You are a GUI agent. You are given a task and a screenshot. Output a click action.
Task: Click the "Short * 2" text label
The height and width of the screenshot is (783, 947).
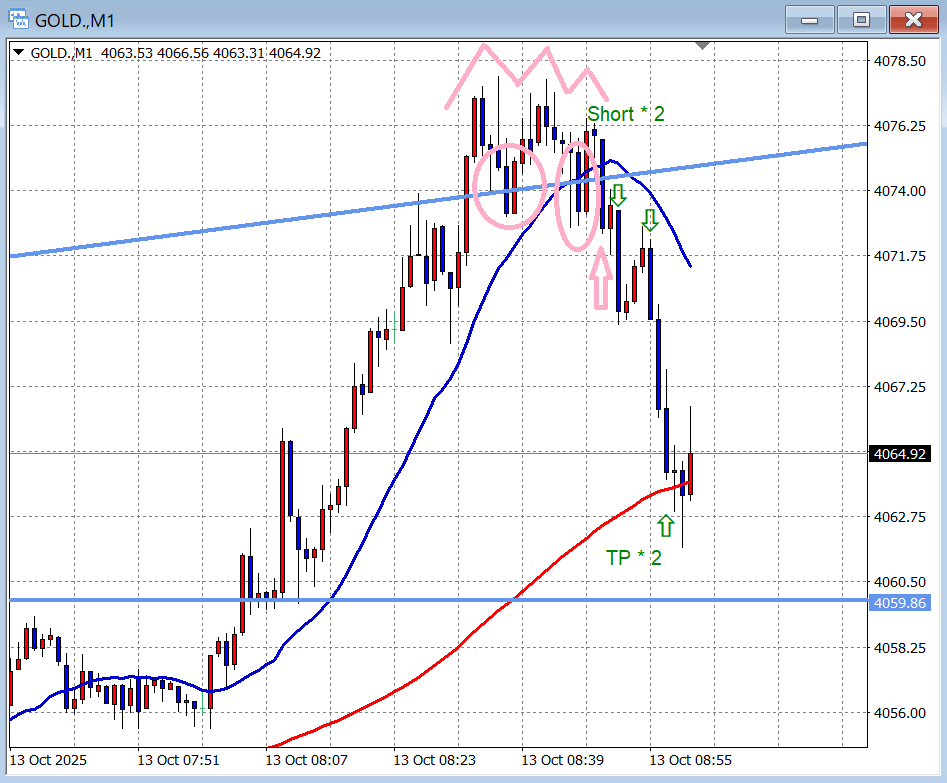tap(625, 114)
